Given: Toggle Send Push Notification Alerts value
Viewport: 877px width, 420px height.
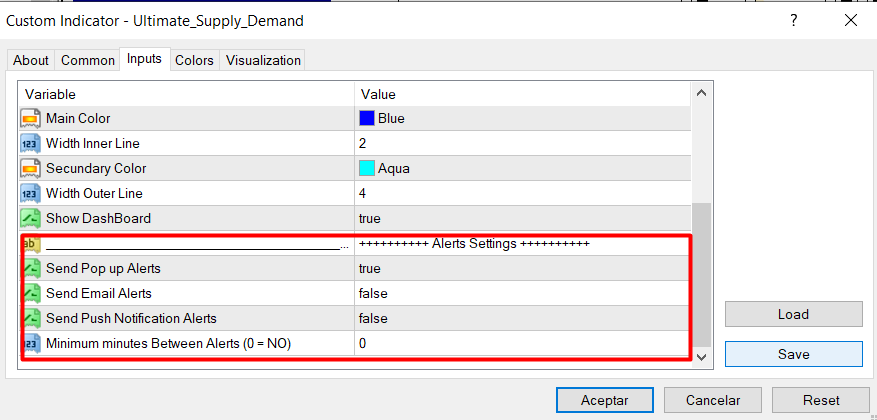Looking at the screenshot, I should click(x=522, y=319).
